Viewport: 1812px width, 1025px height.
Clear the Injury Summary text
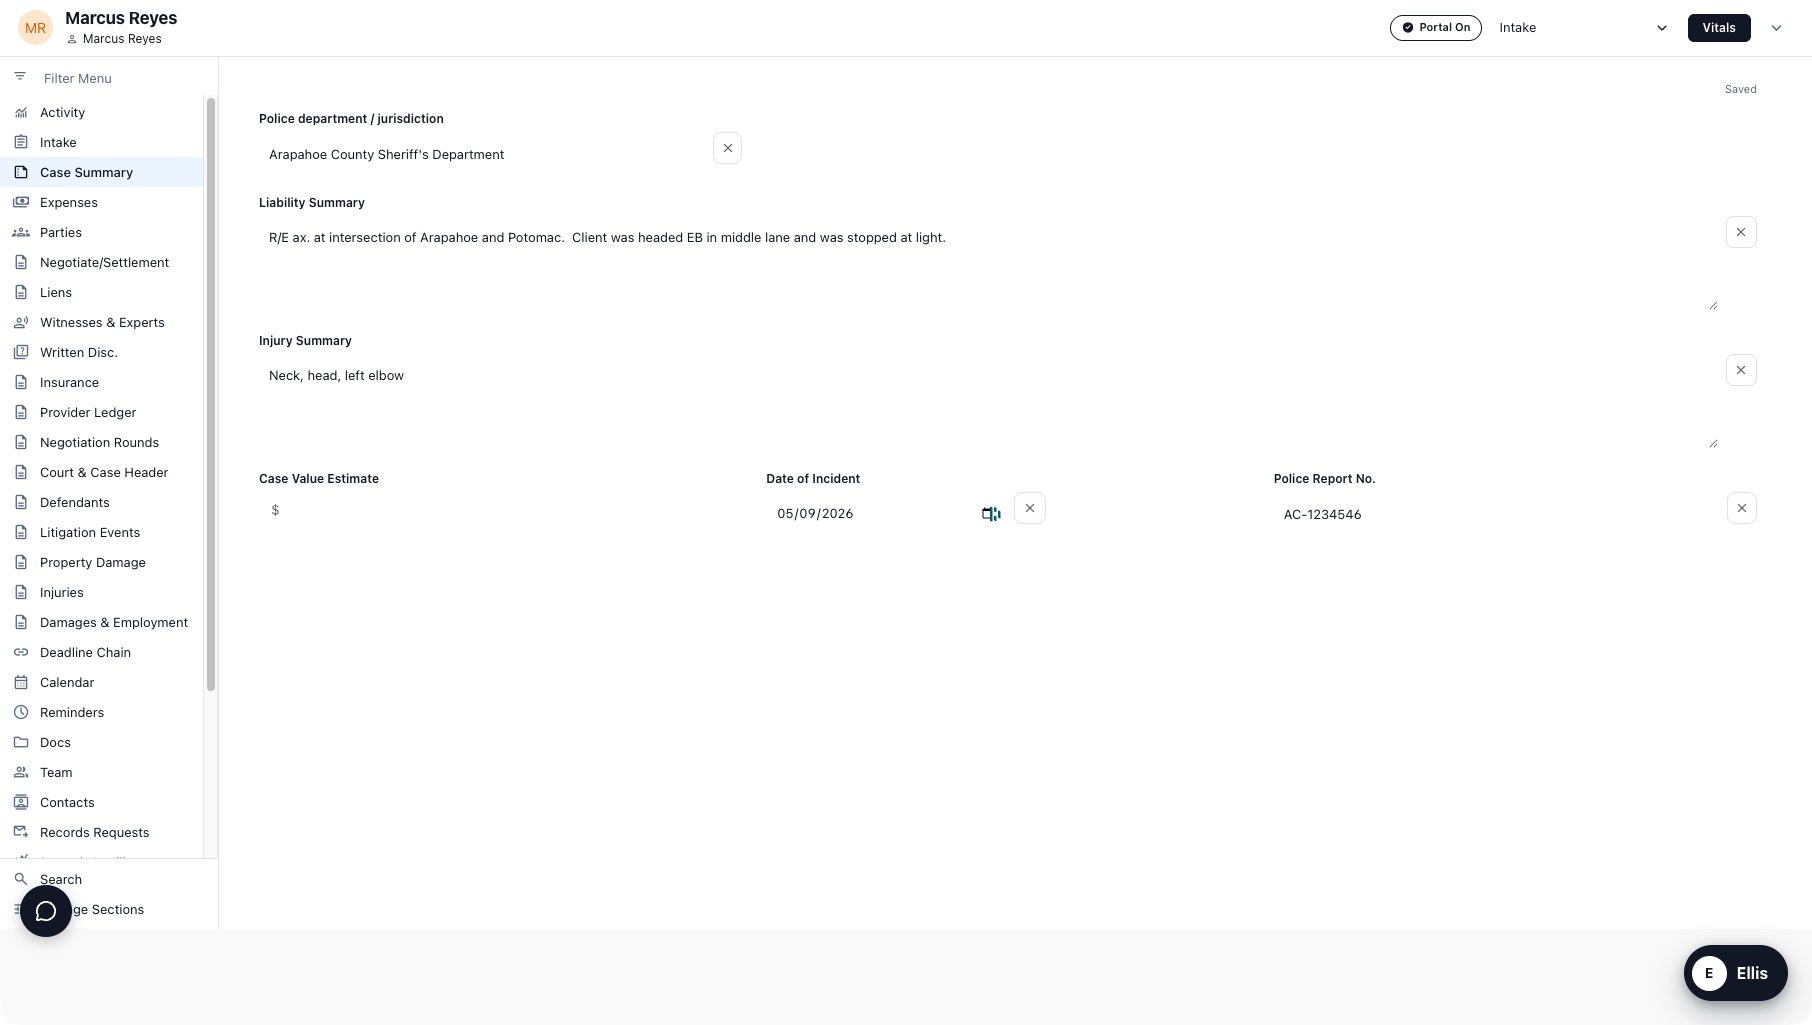coord(1741,370)
